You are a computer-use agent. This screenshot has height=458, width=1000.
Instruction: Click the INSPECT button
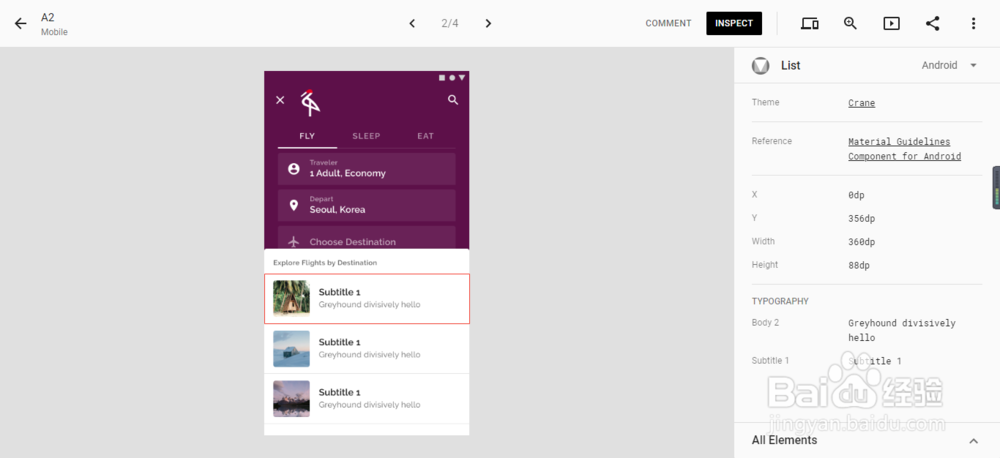click(x=733, y=24)
